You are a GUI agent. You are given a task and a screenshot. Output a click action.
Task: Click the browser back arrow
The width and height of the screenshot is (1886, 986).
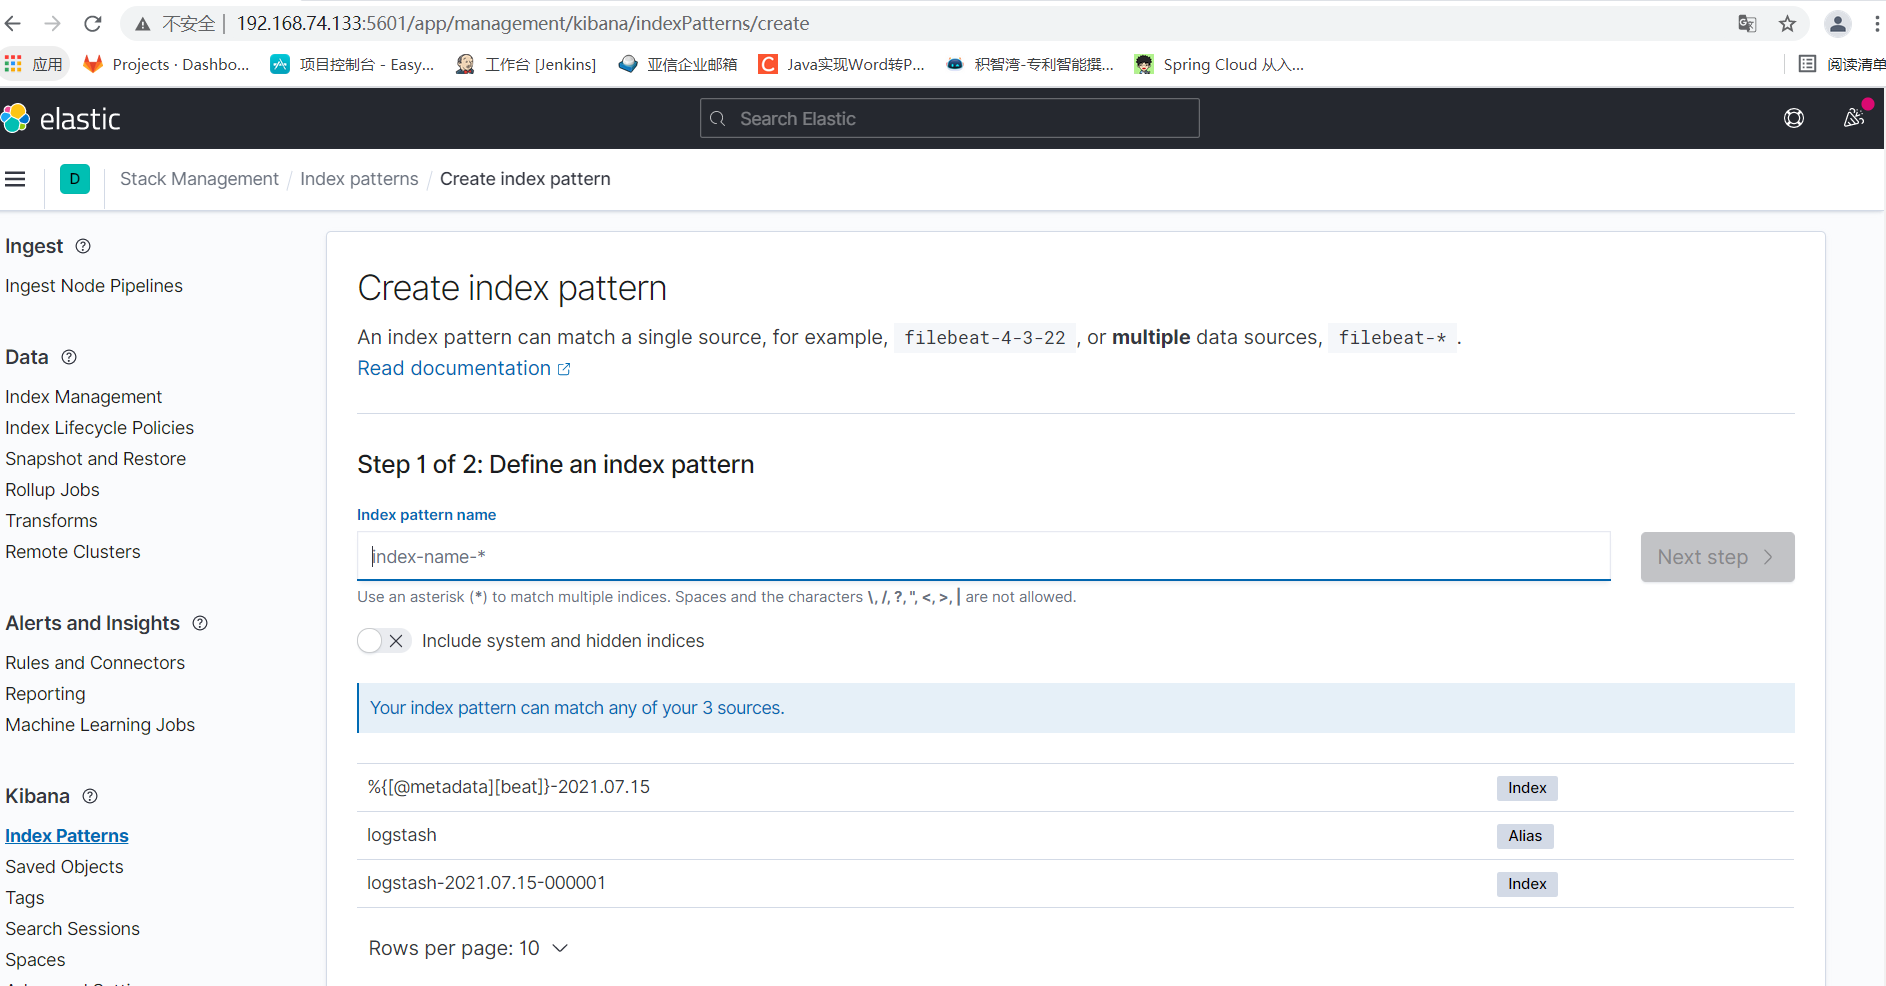point(13,23)
